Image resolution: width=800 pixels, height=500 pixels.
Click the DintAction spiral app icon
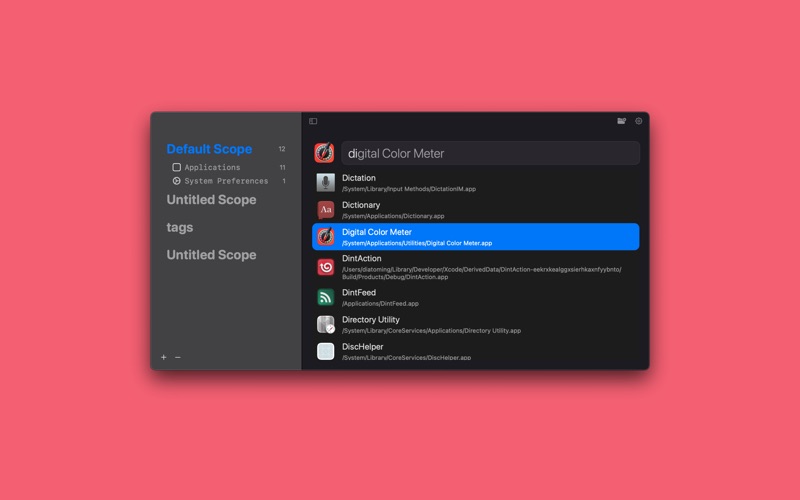(326, 267)
